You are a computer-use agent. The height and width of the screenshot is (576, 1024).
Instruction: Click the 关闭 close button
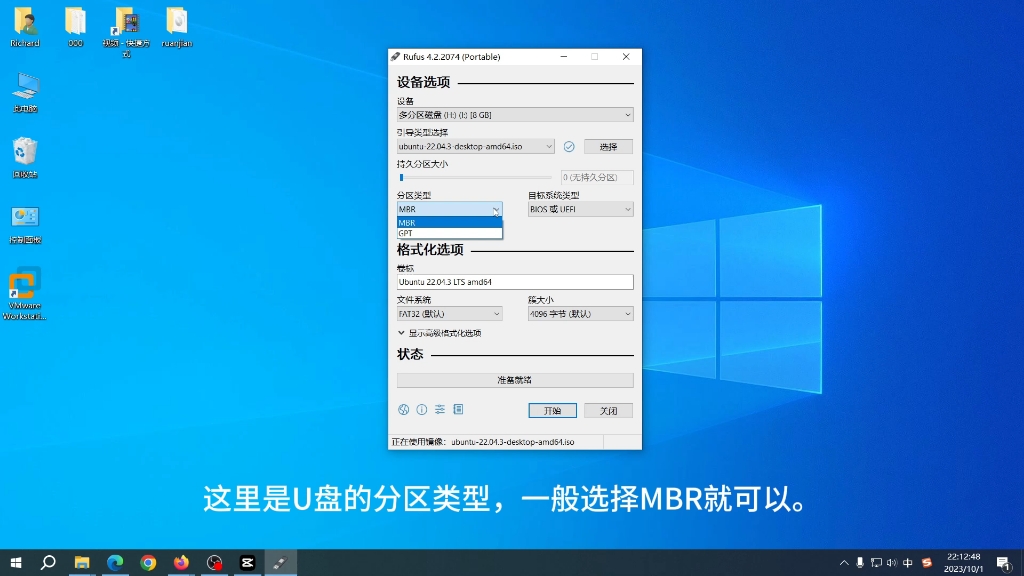click(x=608, y=410)
